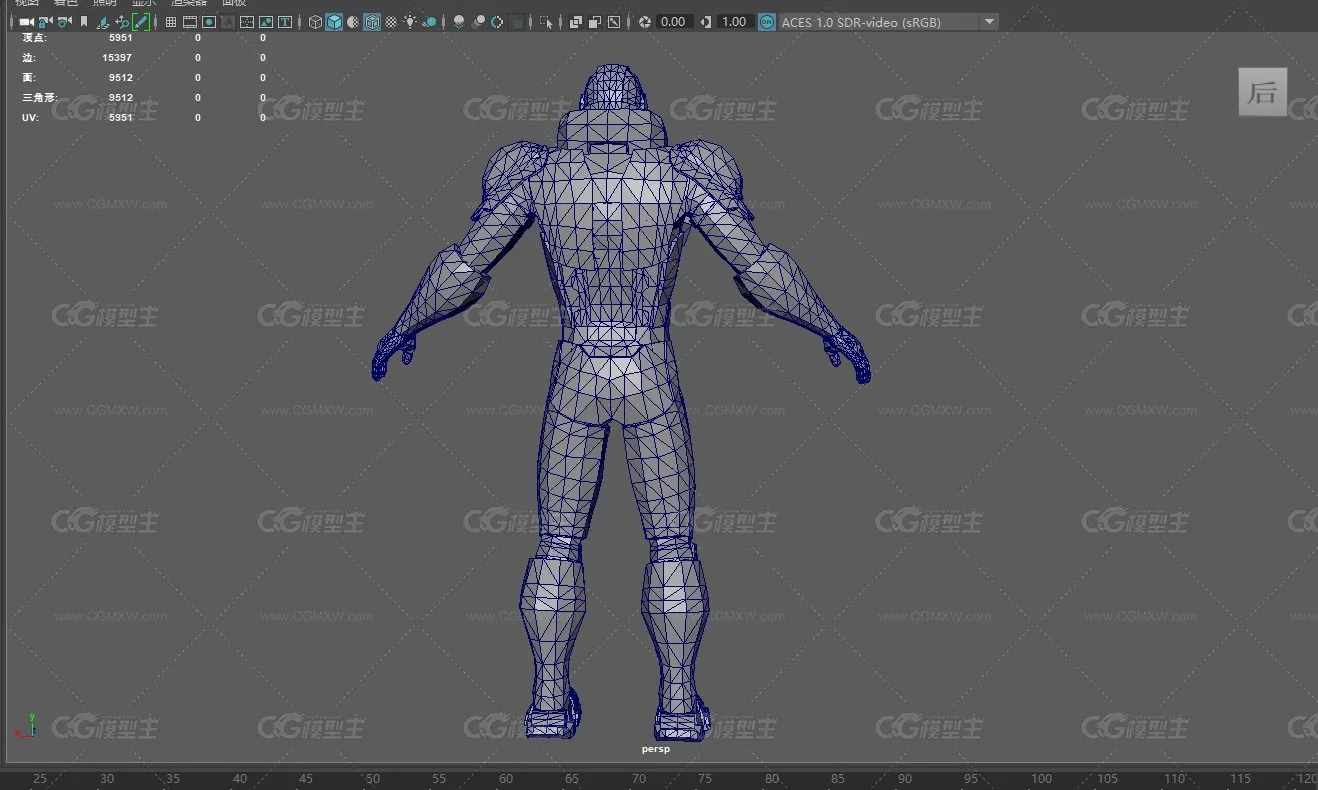The width and height of the screenshot is (1318, 790).
Task: Click the 三角形 heads-up label
Action: click(x=39, y=97)
